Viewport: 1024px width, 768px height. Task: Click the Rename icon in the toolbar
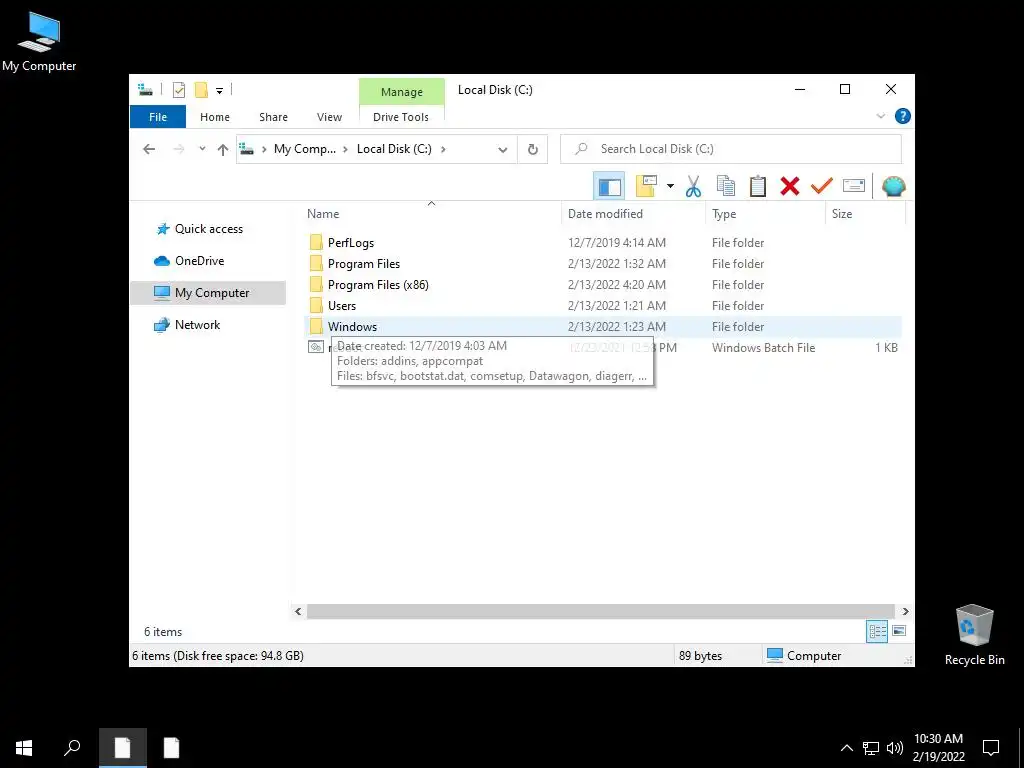tap(854, 186)
